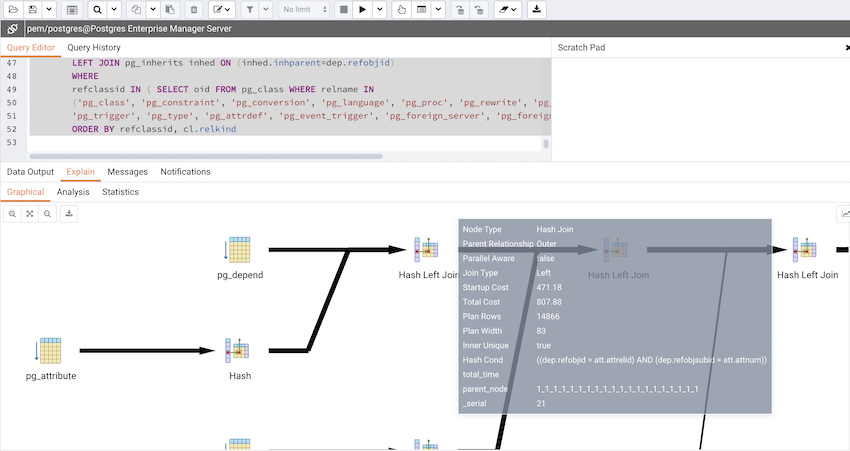This screenshot has width=850, height=451.
Task: Click the 'Plan Rows' 14866 value
Action: click(x=548, y=317)
